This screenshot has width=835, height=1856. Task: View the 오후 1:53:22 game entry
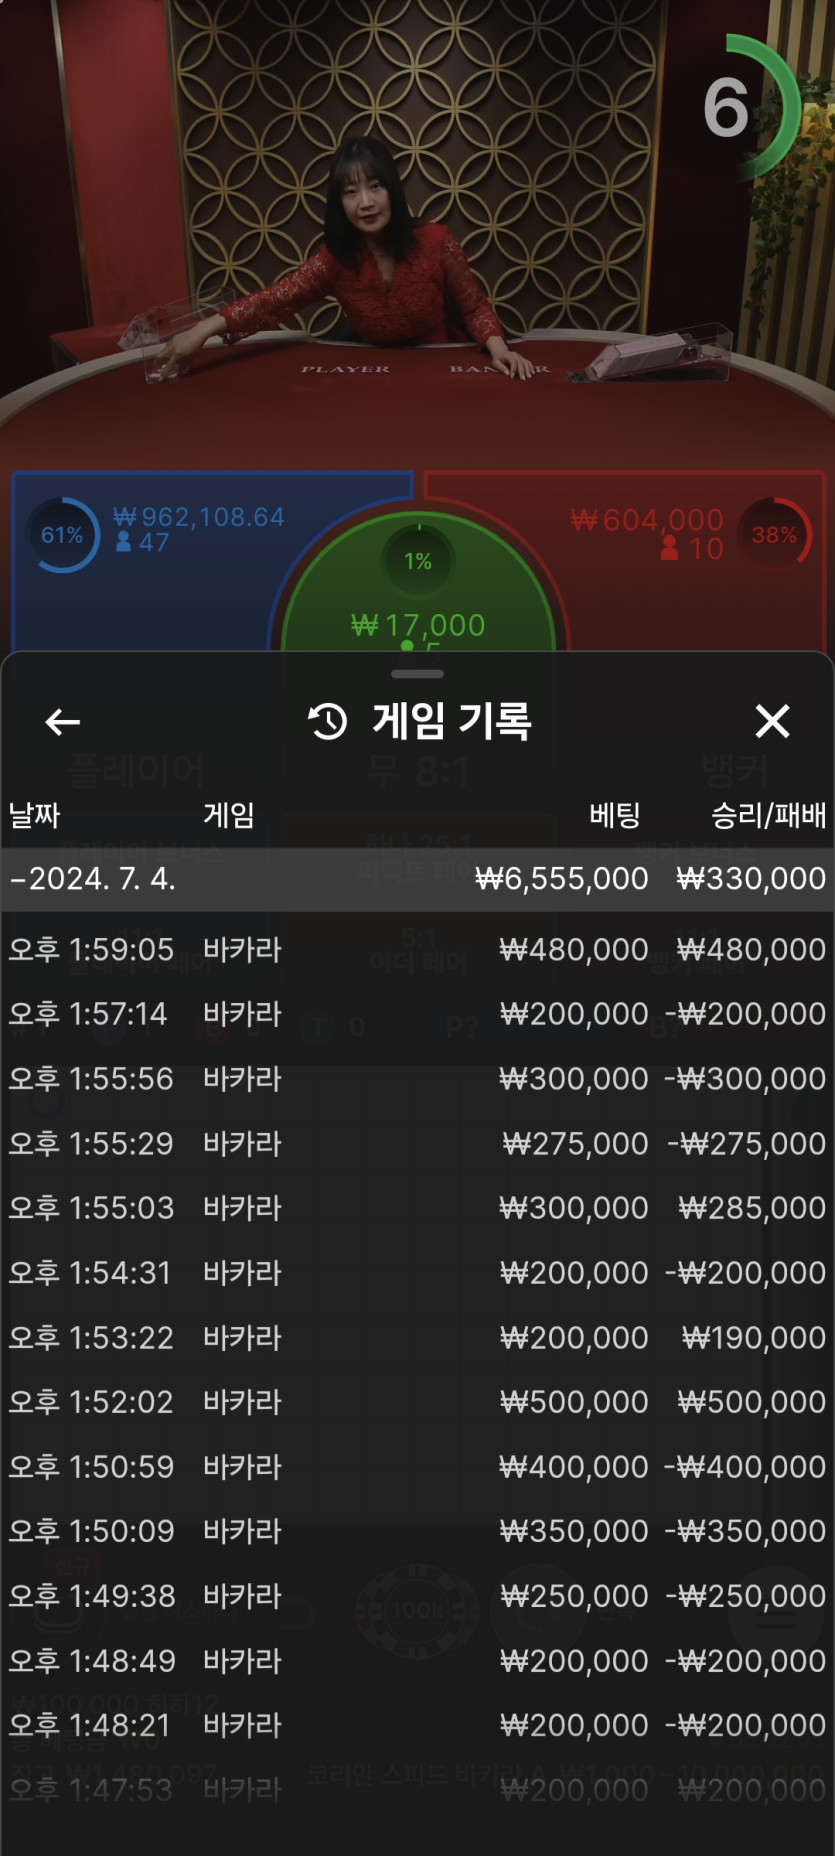pos(417,1338)
